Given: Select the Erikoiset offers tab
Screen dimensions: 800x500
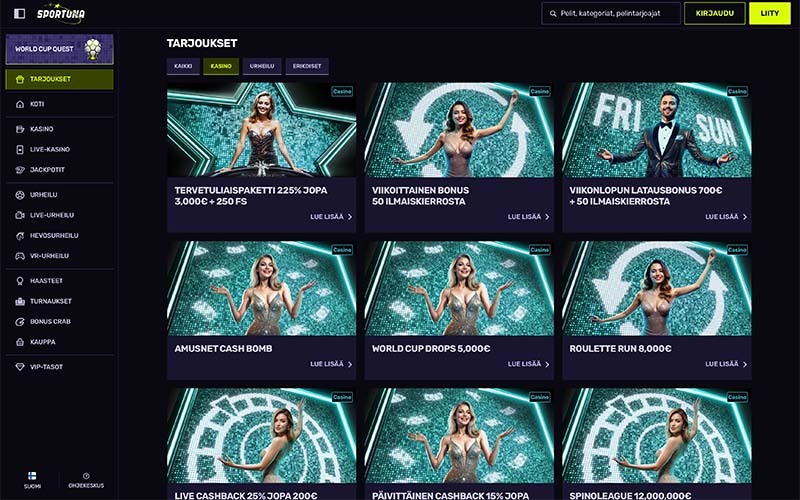Looking at the screenshot, I should (x=307, y=66).
